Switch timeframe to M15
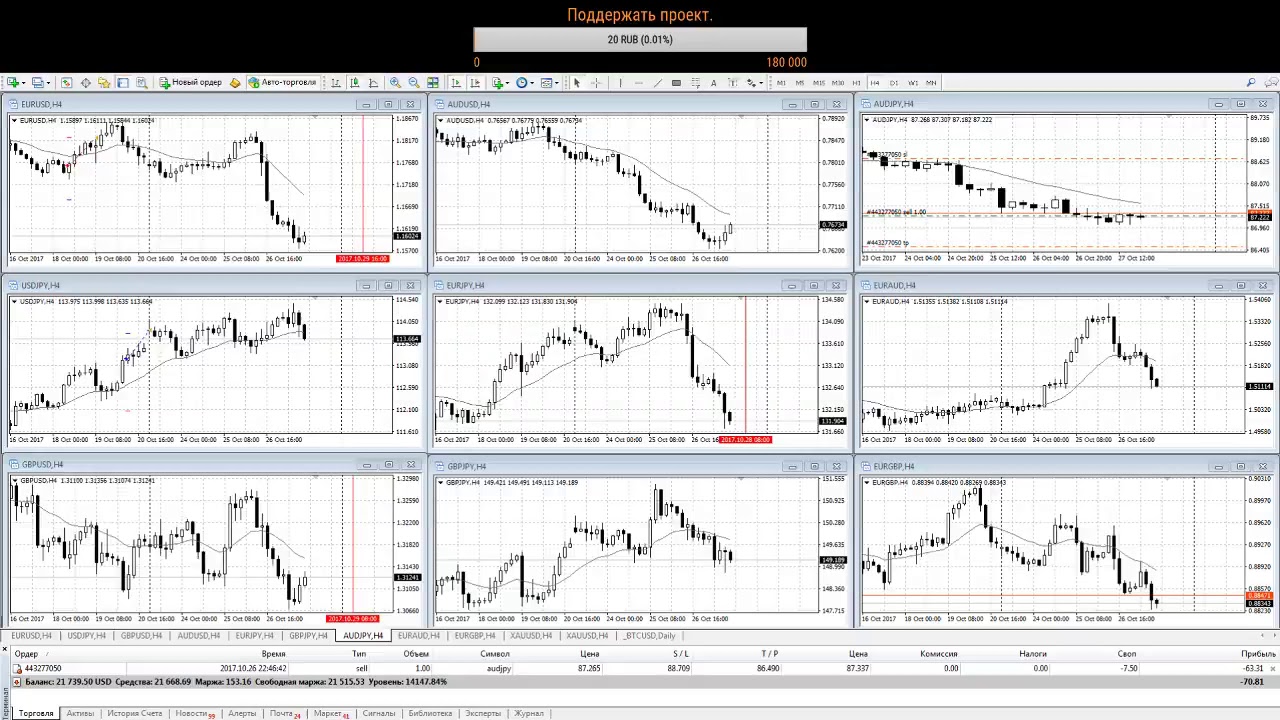Screen dimensions: 1280x720 819,82
